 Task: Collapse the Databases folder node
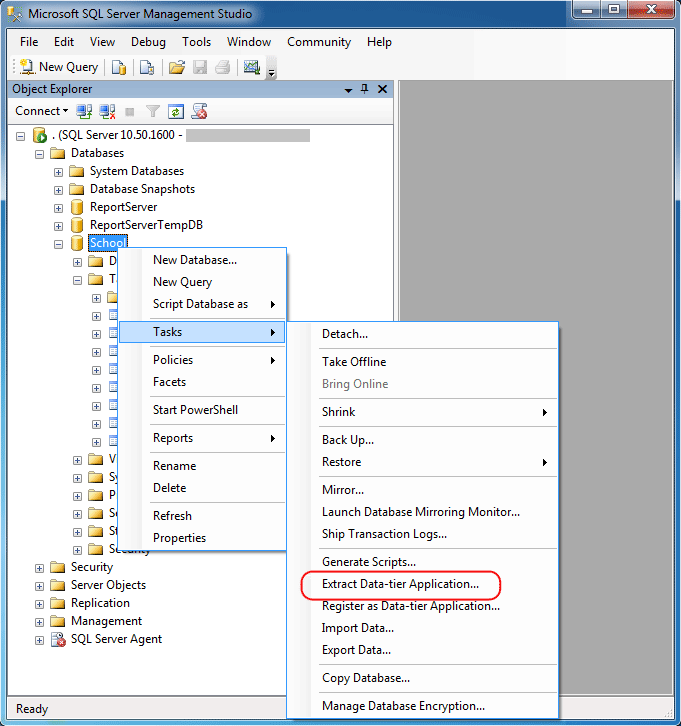39,154
